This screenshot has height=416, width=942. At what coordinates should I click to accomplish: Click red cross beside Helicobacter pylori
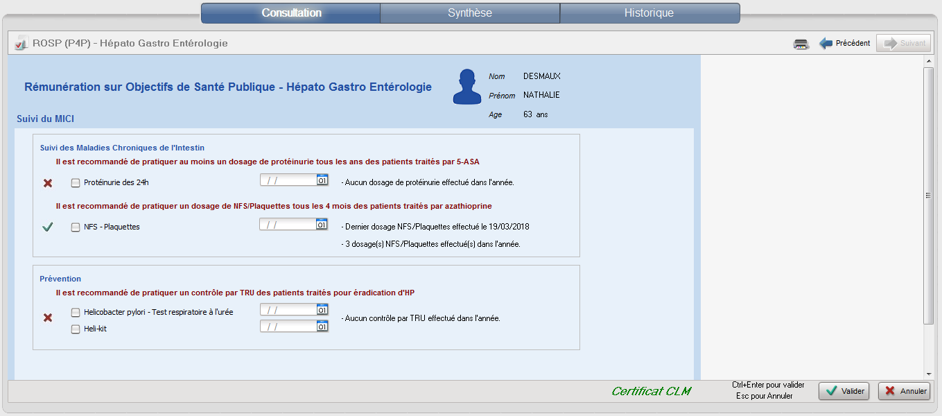coord(48,318)
